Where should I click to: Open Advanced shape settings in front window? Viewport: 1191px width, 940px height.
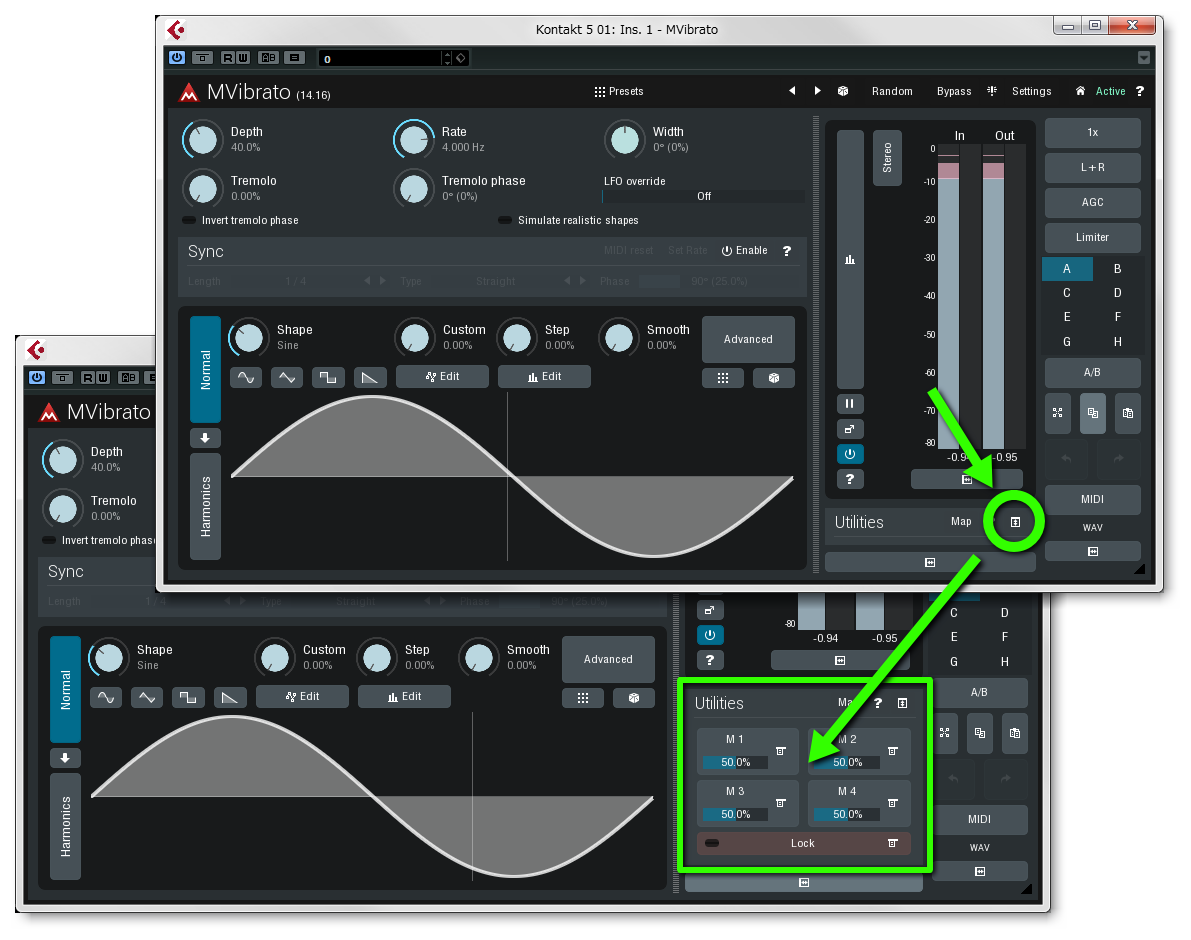tap(748, 339)
